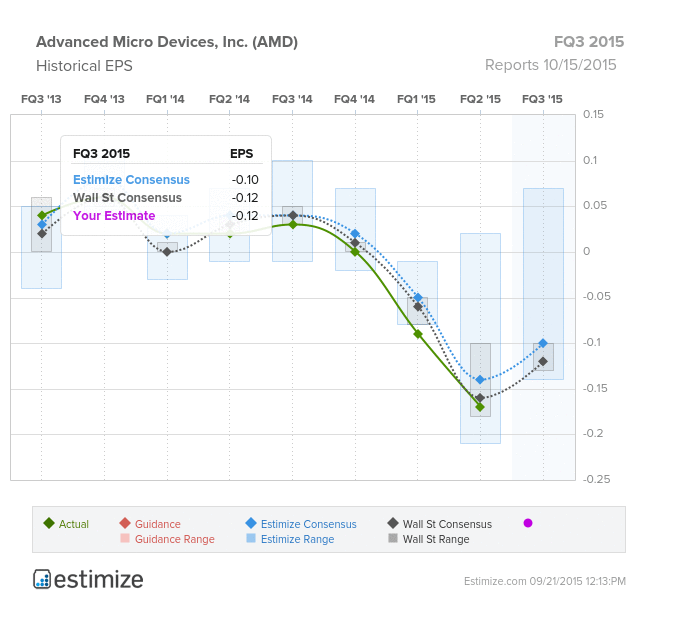Click Estimize Consensus row in the tooltip
Screen dimensions: 675x620
(x=166, y=180)
